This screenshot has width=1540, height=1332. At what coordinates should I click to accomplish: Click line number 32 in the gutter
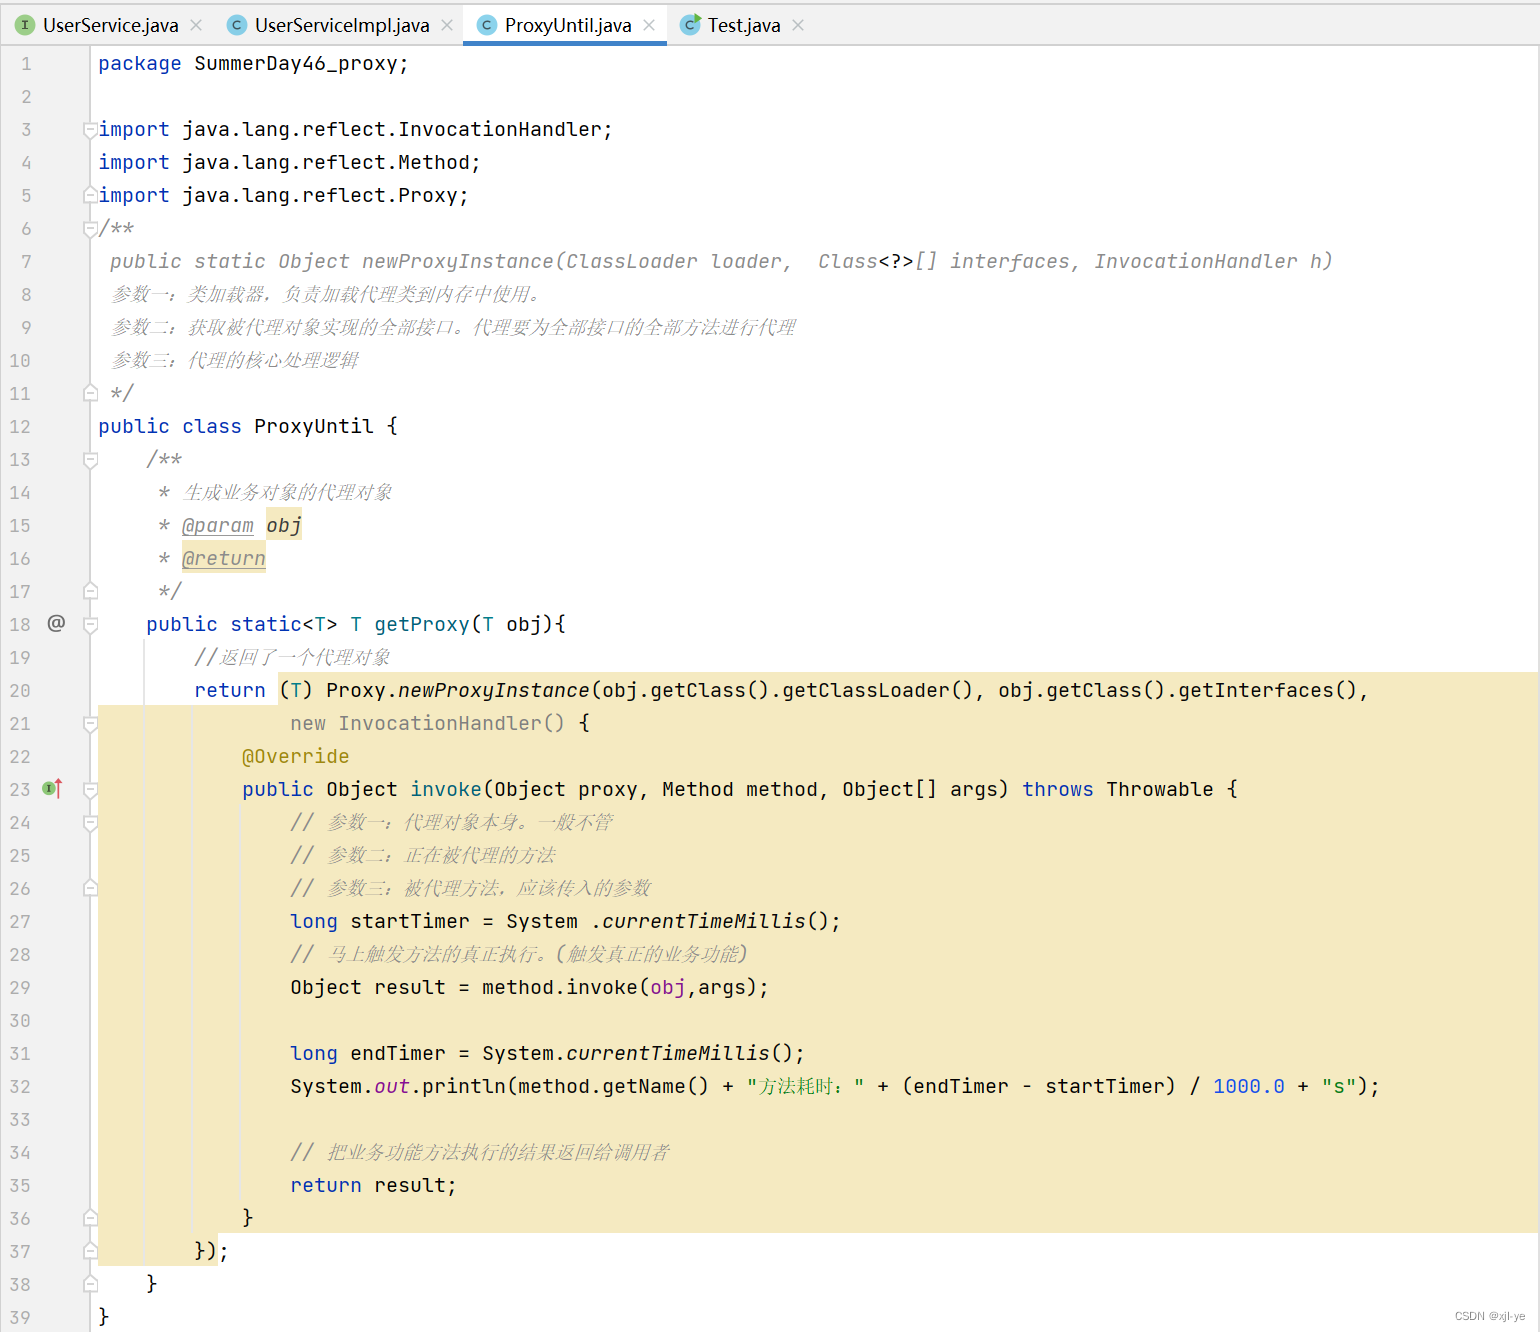tap(20, 1086)
